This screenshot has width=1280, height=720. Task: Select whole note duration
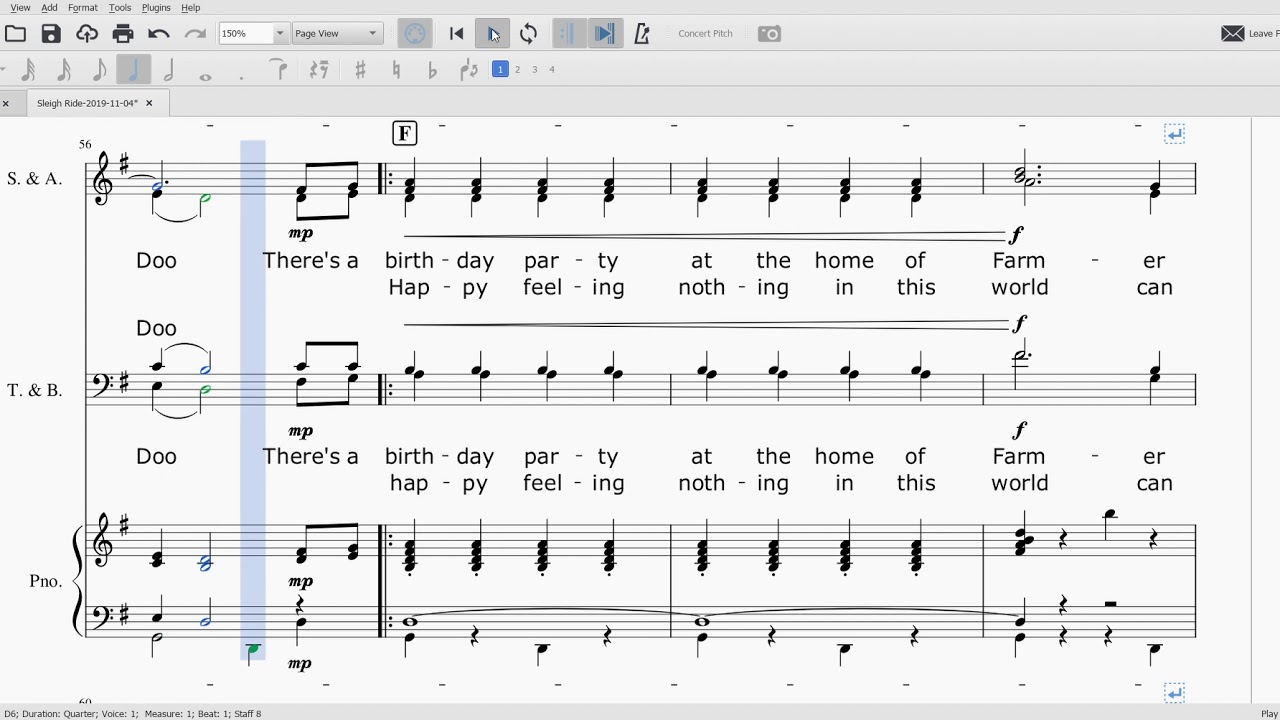(x=205, y=76)
